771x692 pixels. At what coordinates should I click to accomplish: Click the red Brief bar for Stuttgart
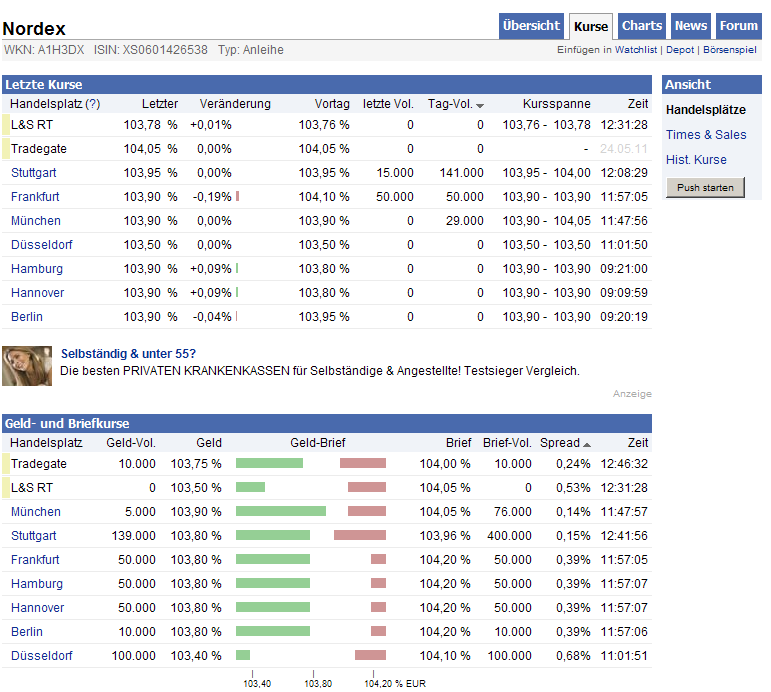[x=360, y=535]
